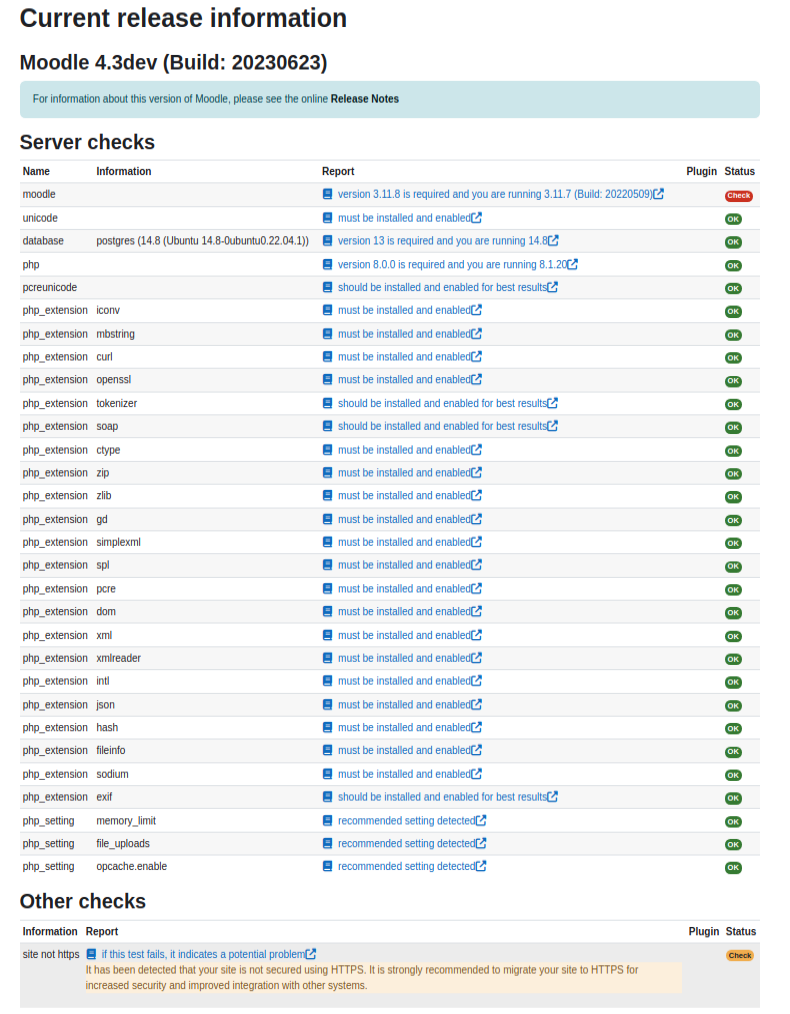The width and height of the screenshot is (790, 1014).
Task: Click the 'Other checks' section heading
Action: coord(83,901)
